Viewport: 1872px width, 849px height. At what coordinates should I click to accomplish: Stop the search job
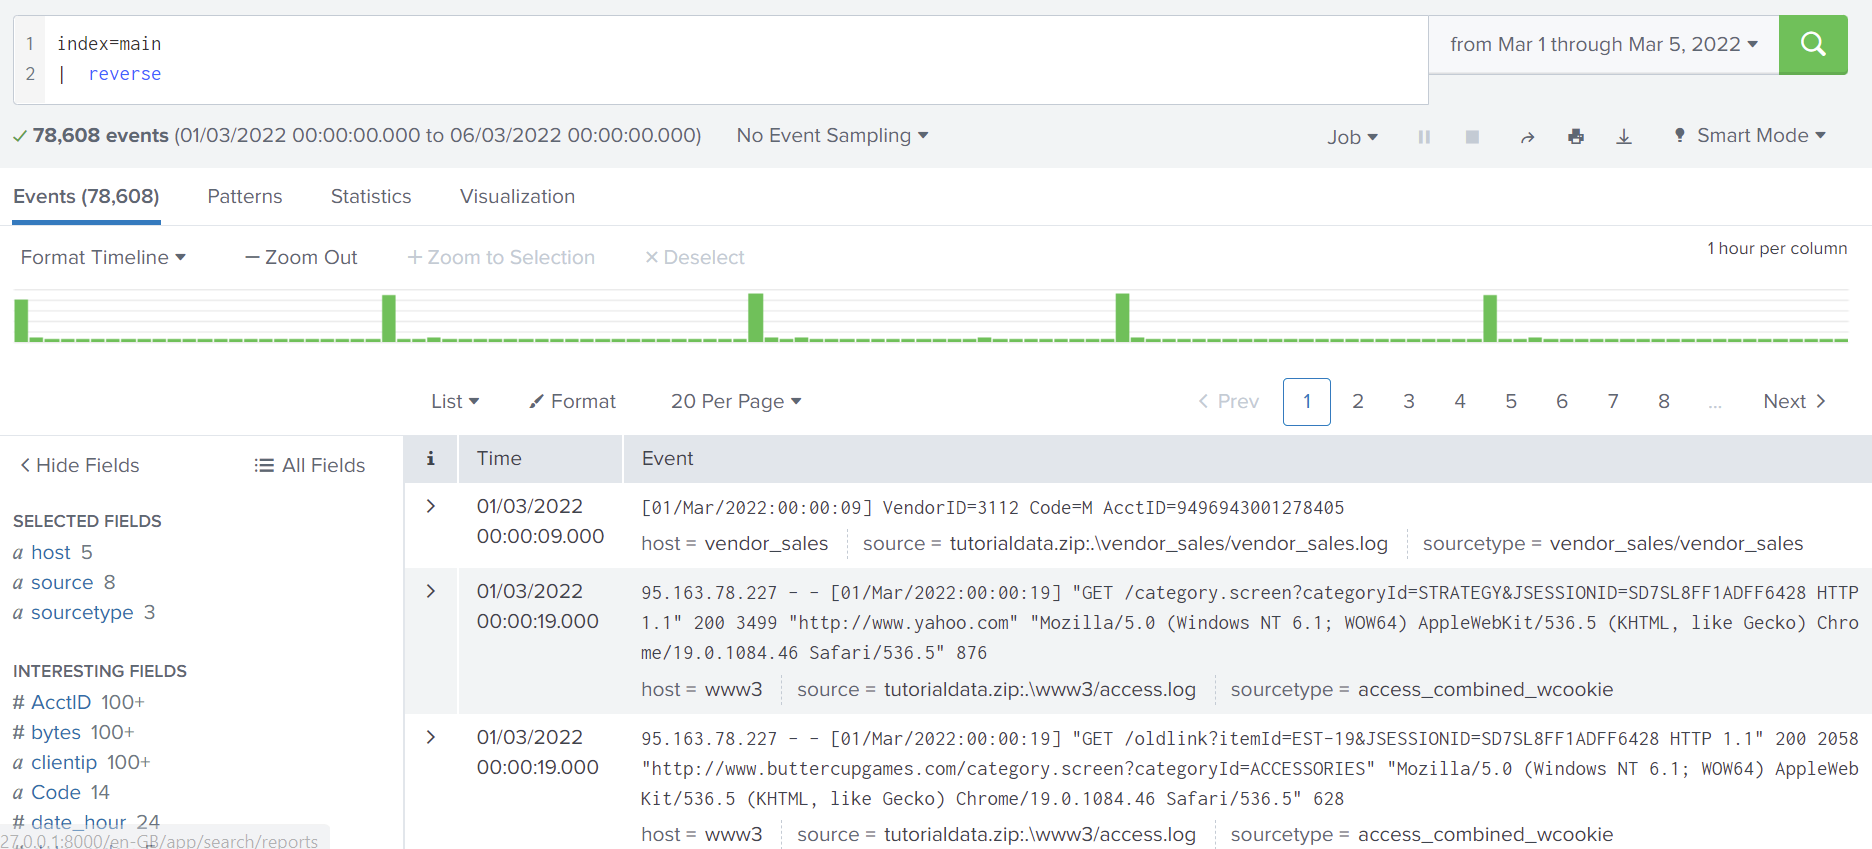(x=1472, y=137)
